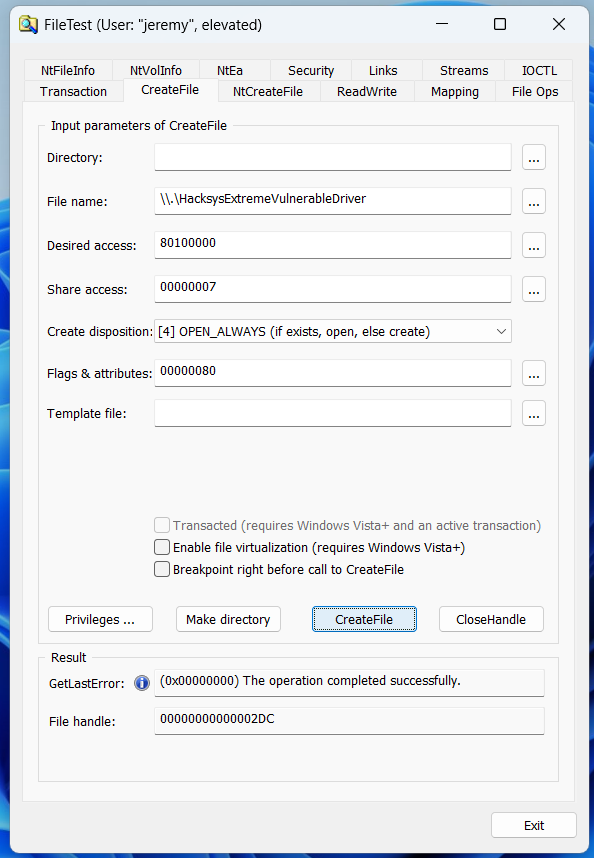Click into the Desired access field
594x858 pixels.
(333, 245)
